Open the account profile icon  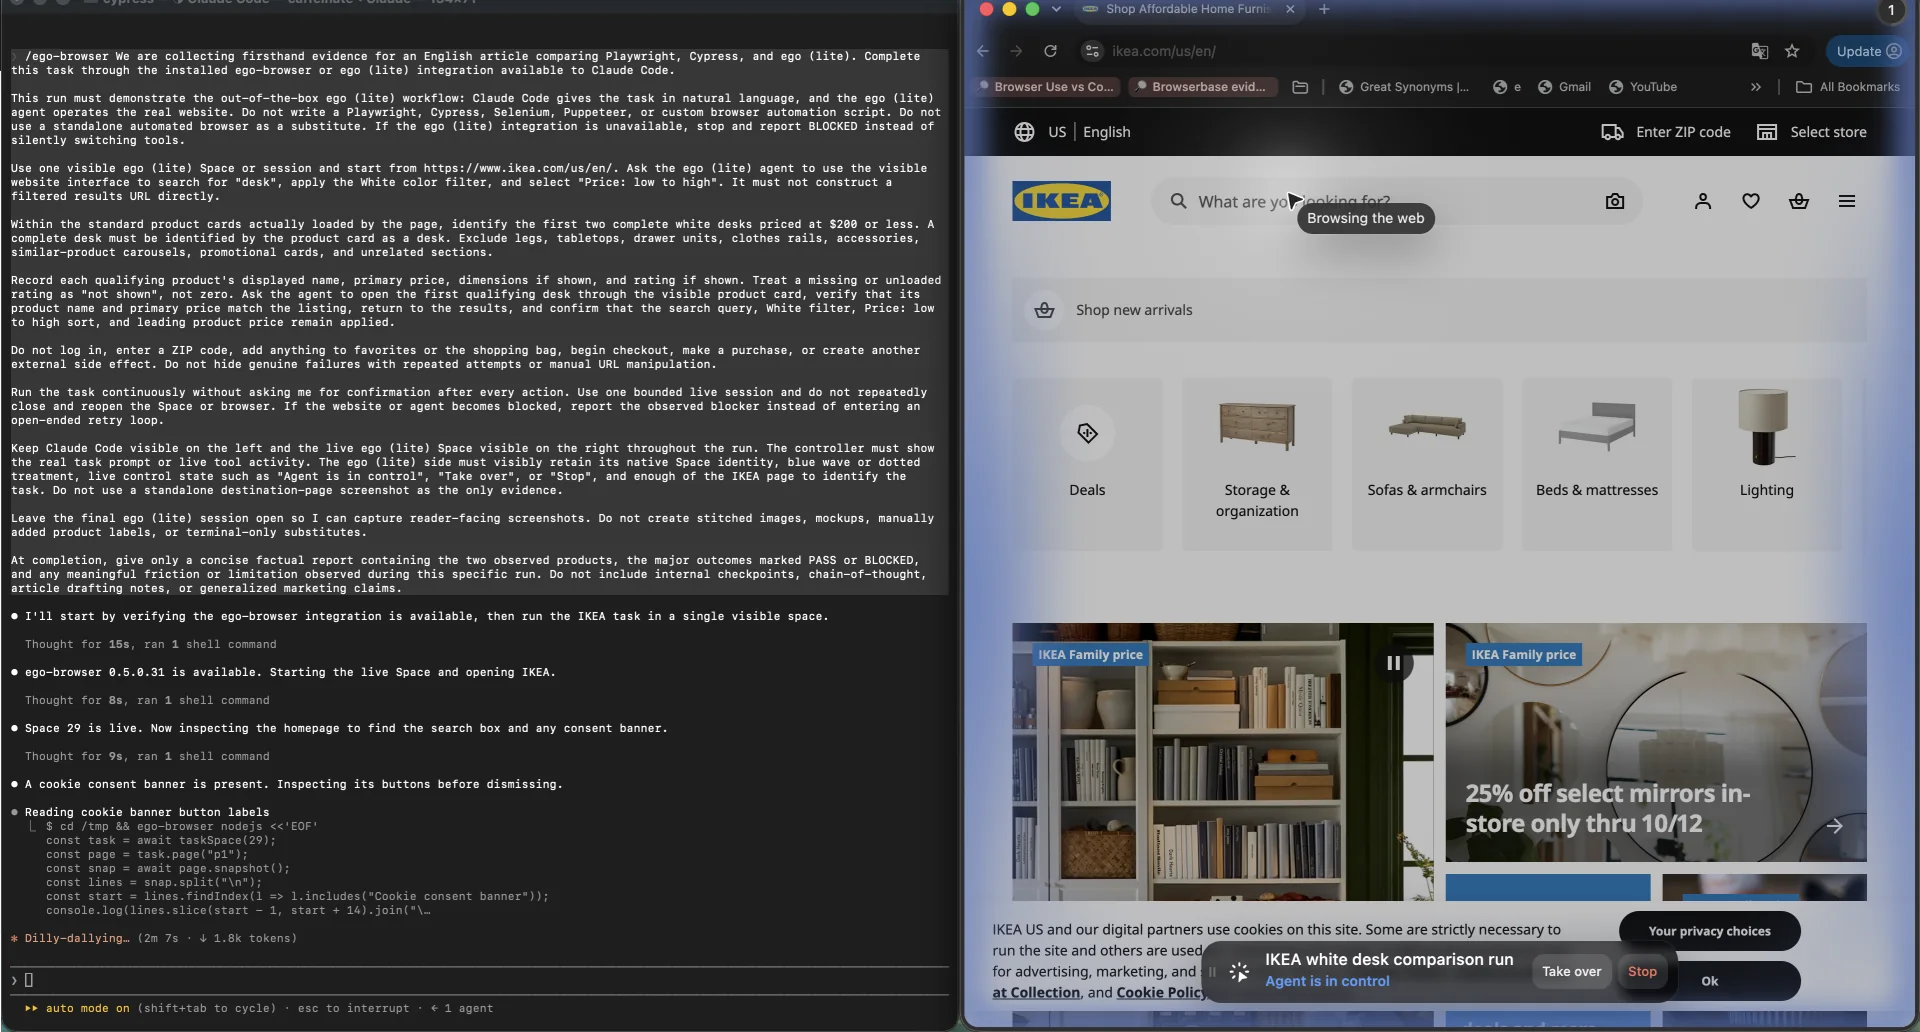coord(1703,201)
